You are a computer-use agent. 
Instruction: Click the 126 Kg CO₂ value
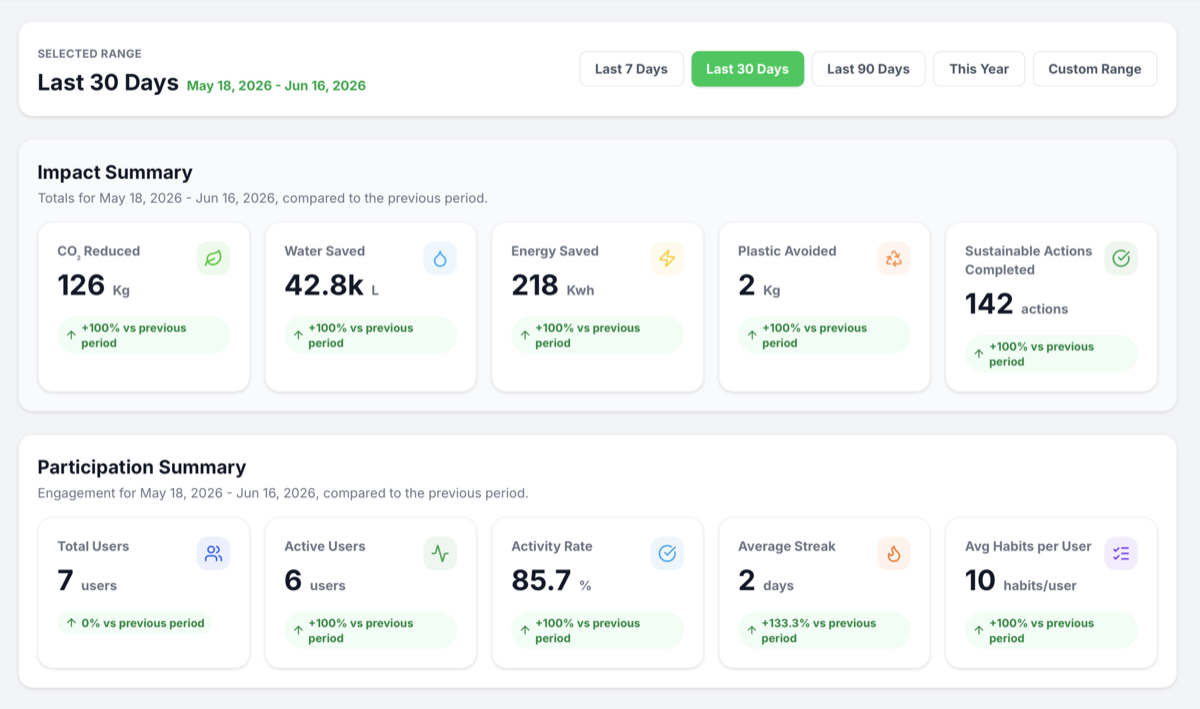[x=94, y=286]
